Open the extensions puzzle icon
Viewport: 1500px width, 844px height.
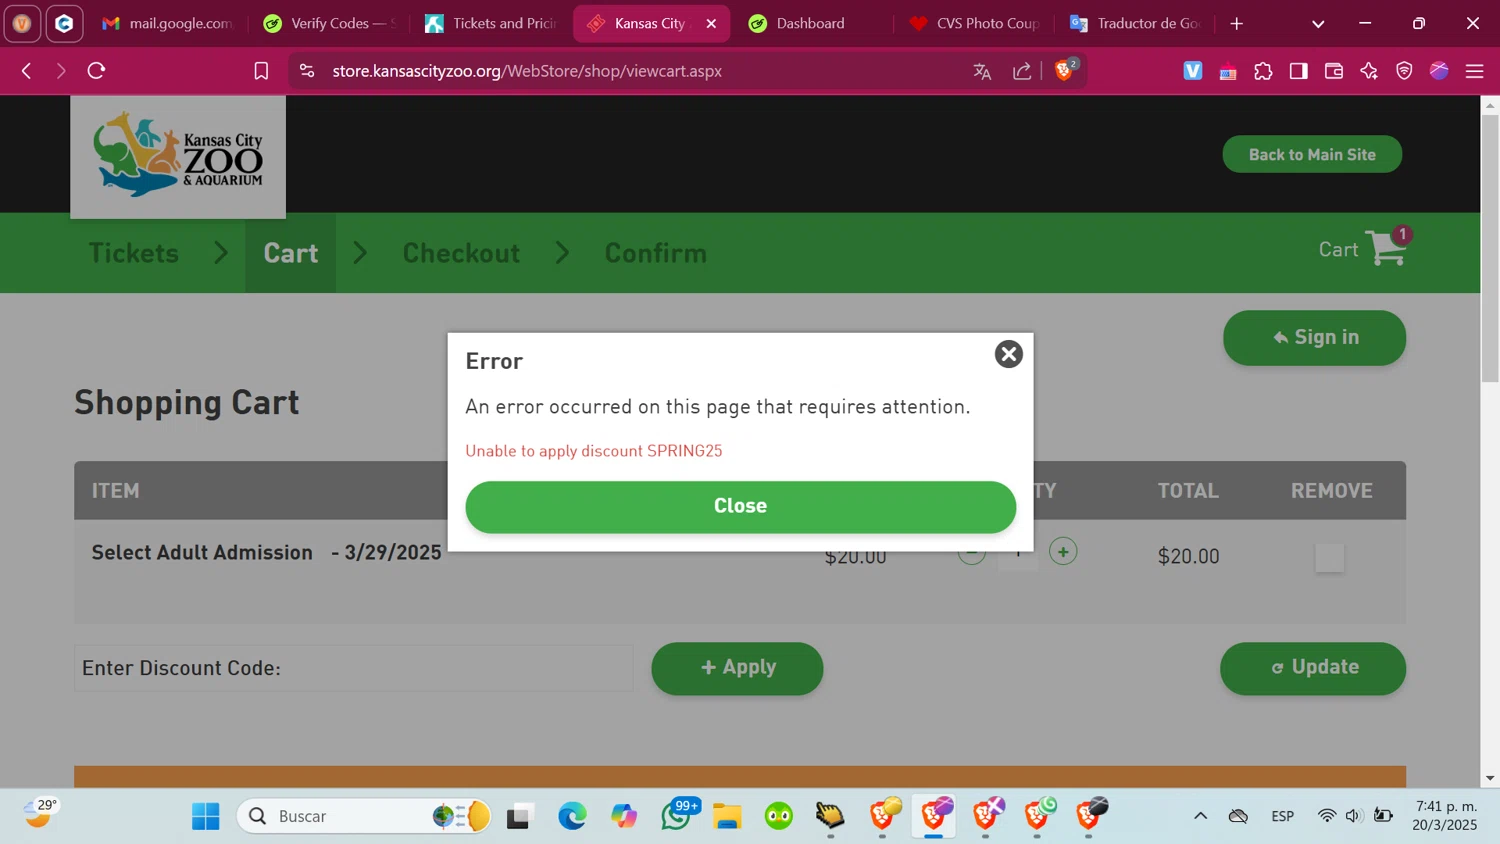click(x=1263, y=71)
